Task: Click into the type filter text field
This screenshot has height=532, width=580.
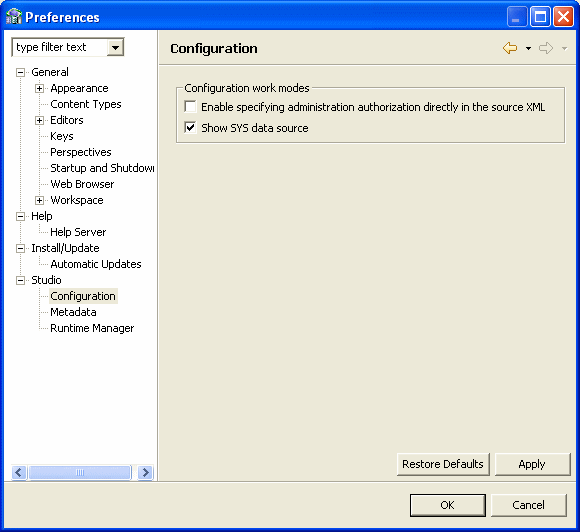Action: [x=60, y=47]
